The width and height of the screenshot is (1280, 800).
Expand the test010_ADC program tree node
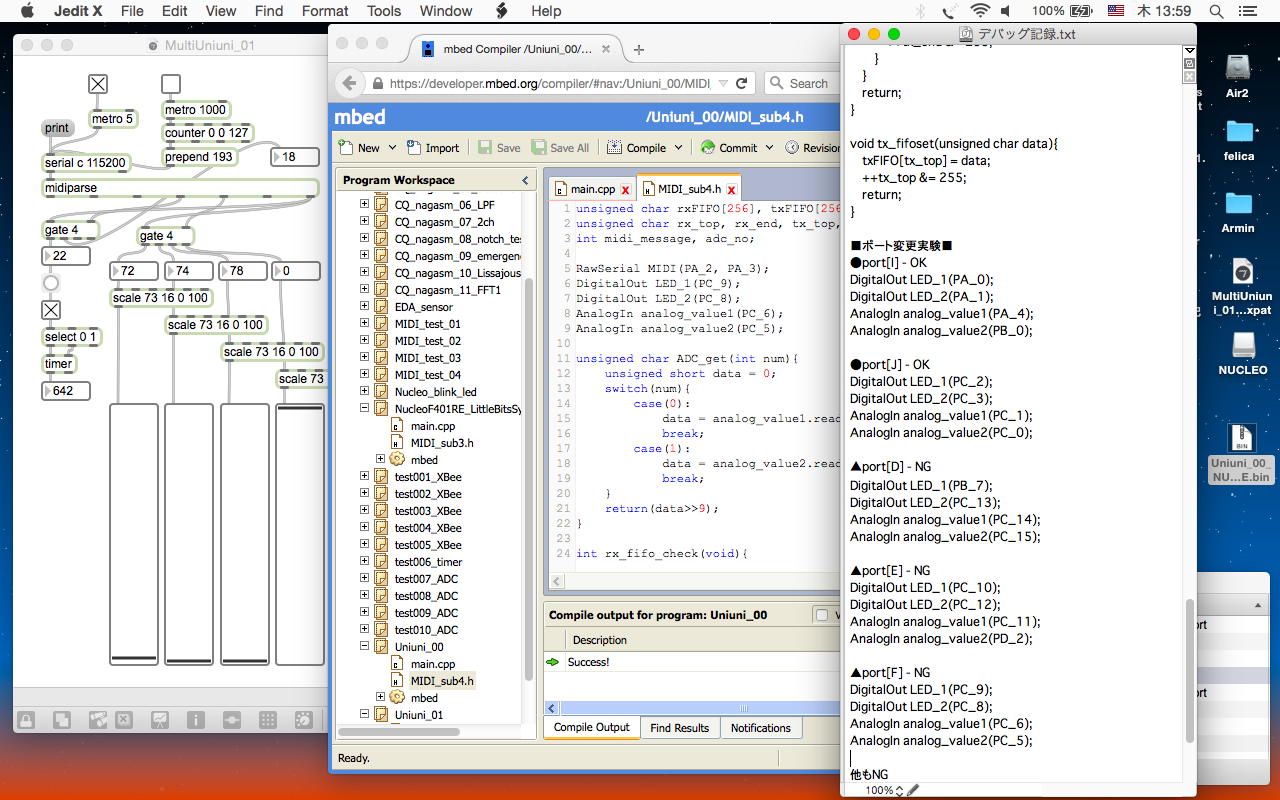[365, 630]
